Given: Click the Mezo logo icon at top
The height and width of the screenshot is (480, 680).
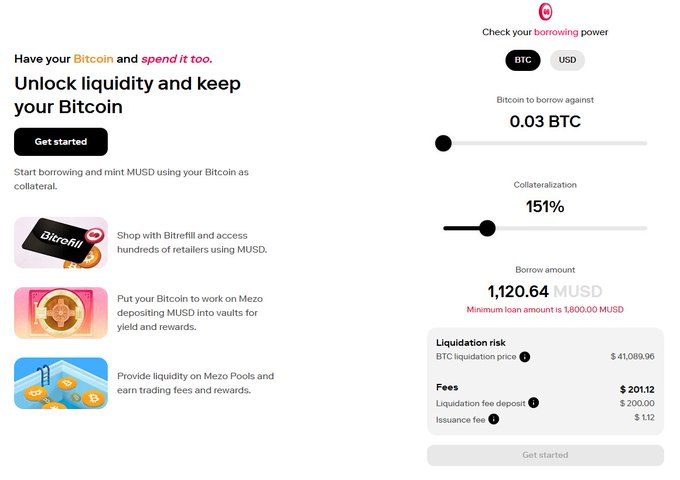Looking at the screenshot, I should (x=545, y=12).
